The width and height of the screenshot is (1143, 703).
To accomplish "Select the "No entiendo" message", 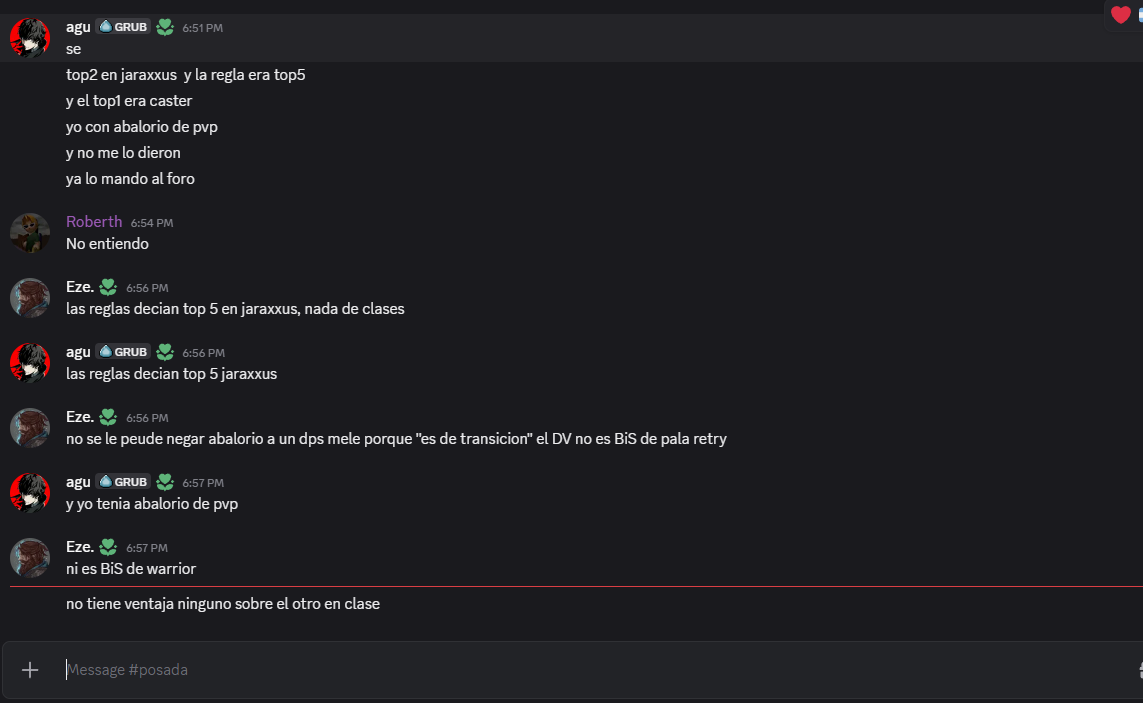I will pos(107,244).
